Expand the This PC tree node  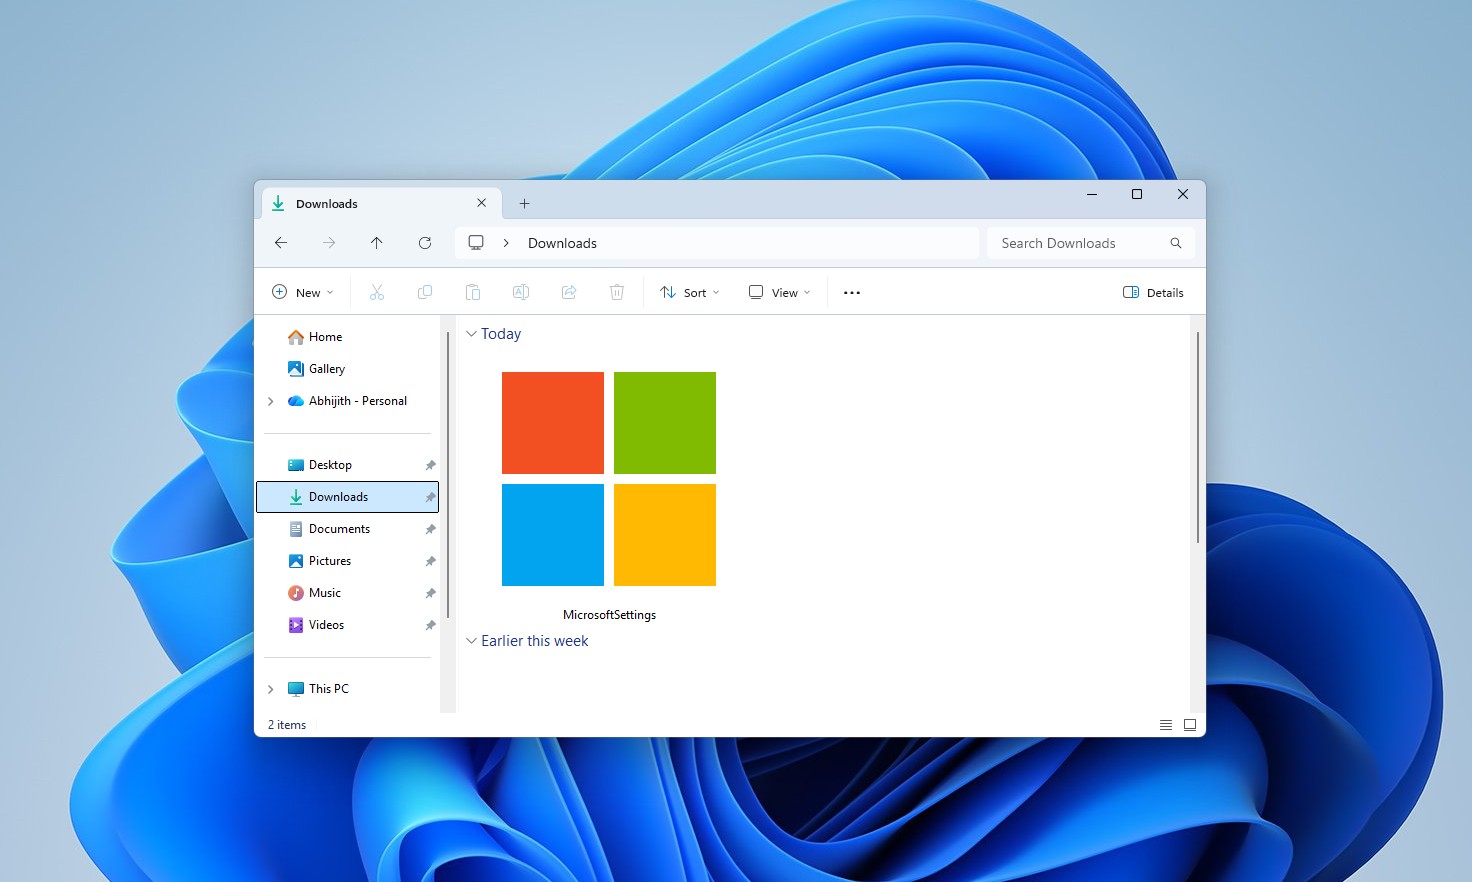pos(270,689)
